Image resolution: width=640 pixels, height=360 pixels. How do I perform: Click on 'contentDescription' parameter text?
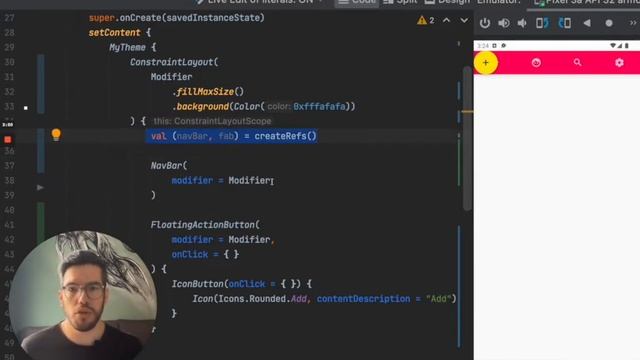click(363, 299)
